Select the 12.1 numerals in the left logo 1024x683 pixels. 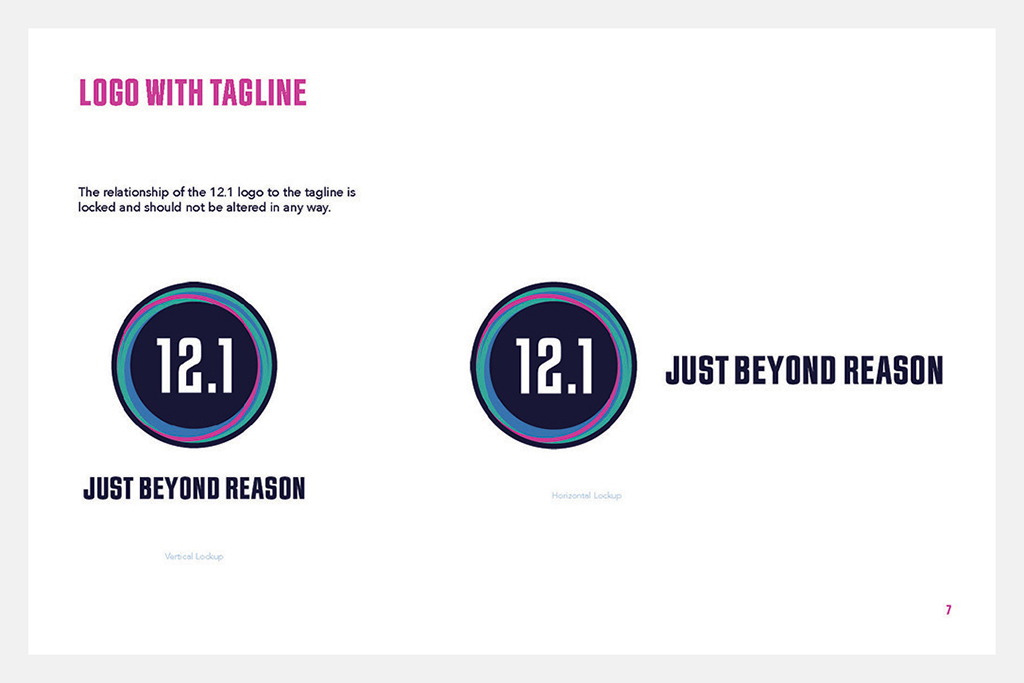pyautogui.click(x=195, y=365)
